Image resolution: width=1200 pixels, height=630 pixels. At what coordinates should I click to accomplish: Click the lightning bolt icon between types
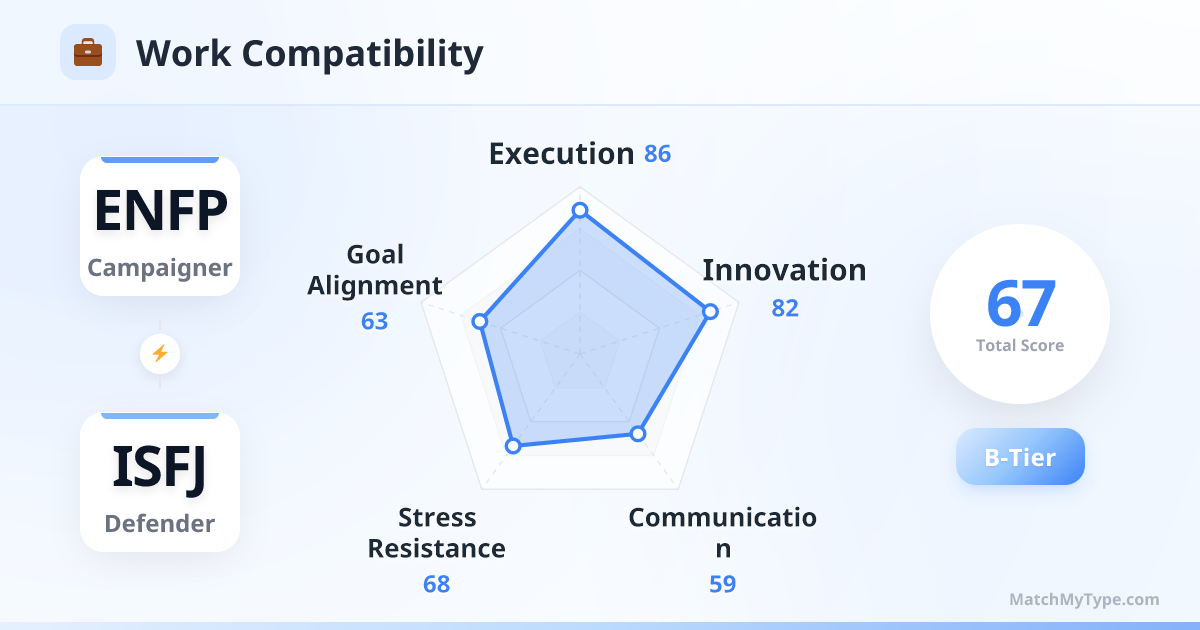[160, 353]
